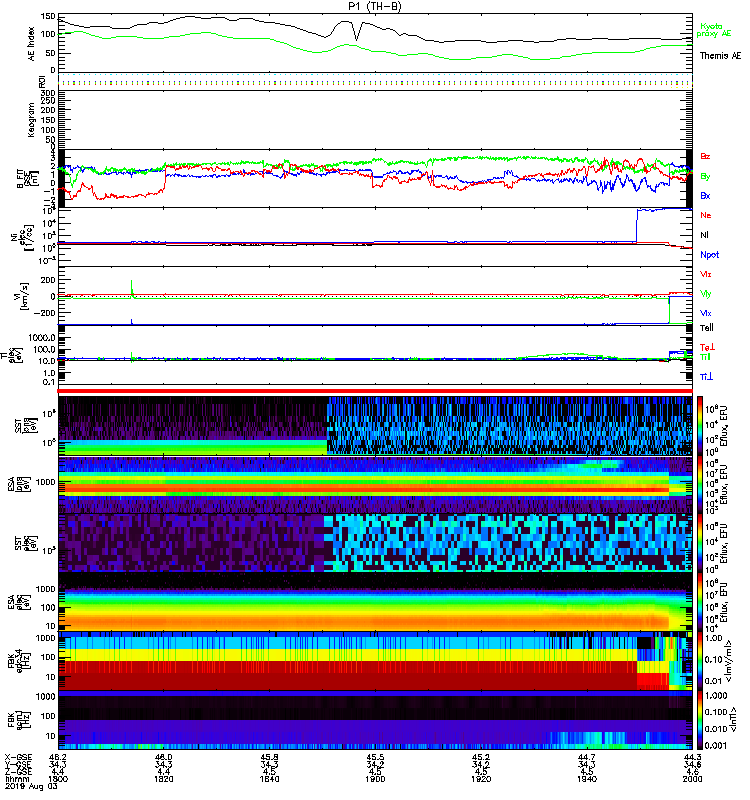Click the blue Npot legend entry
The height and width of the screenshot is (800, 750).
(708, 254)
